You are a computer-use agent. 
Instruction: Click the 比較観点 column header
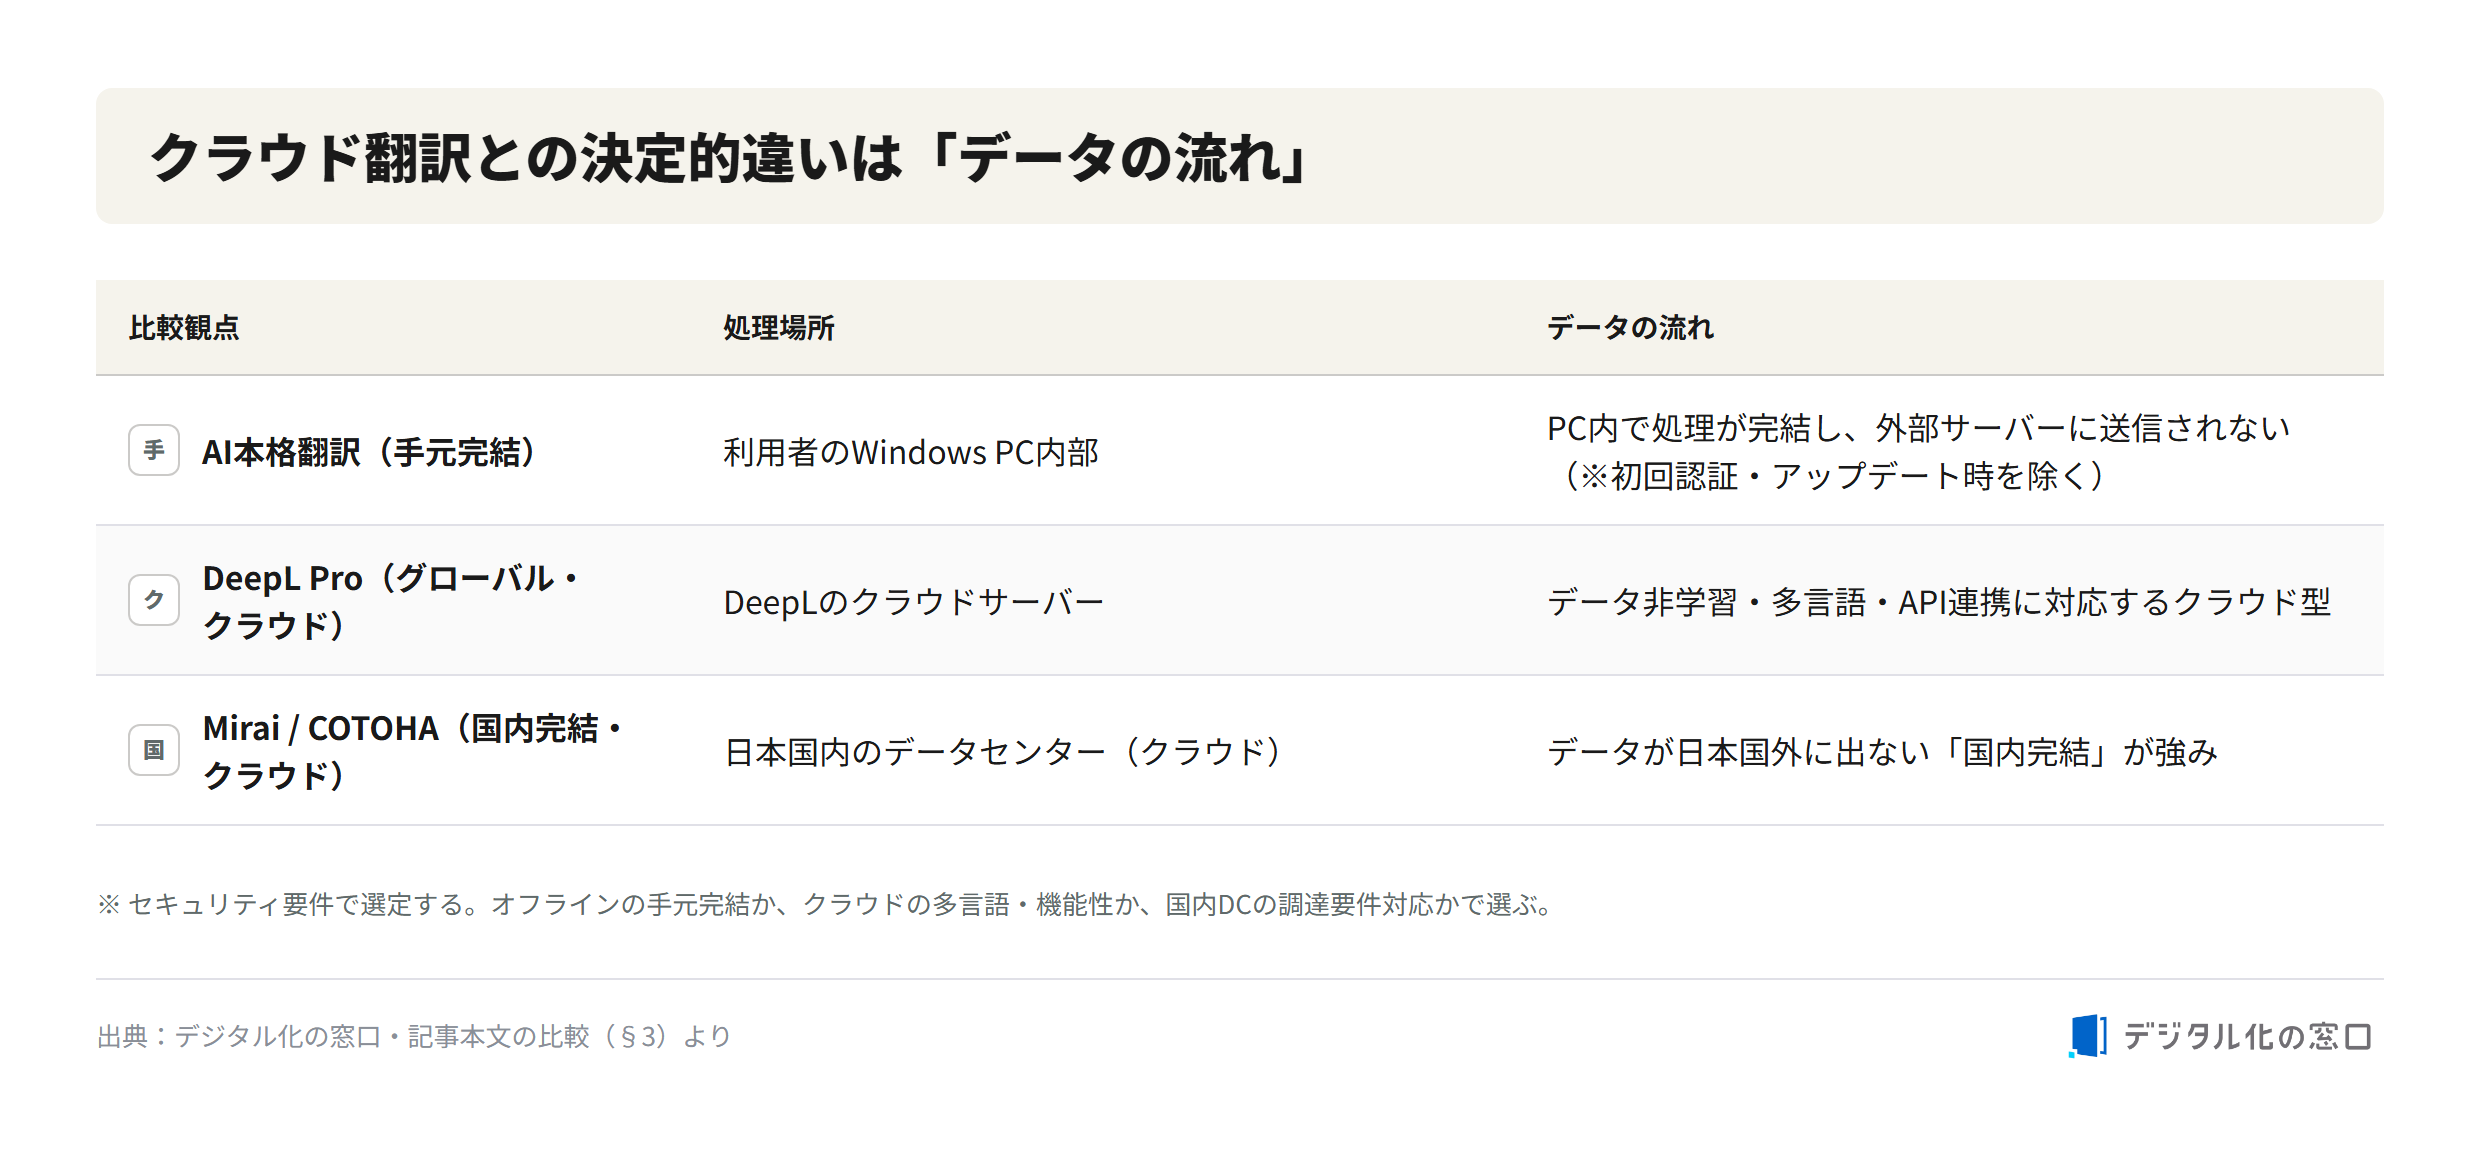point(184,328)
